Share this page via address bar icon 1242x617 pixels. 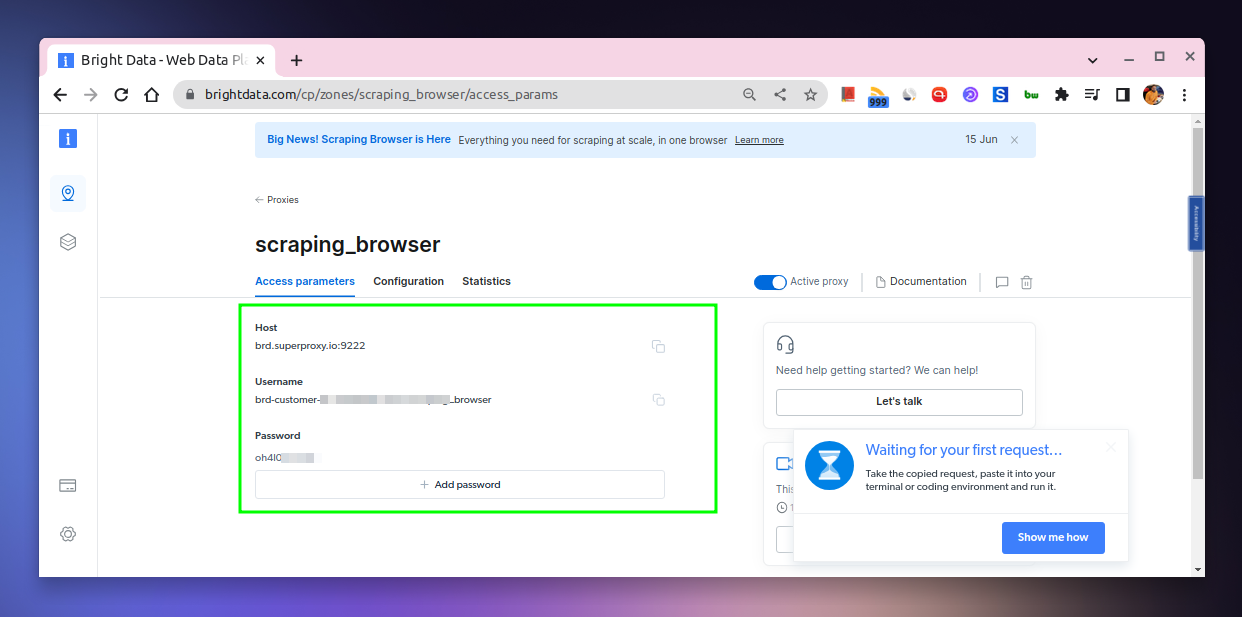pos(780,95)
